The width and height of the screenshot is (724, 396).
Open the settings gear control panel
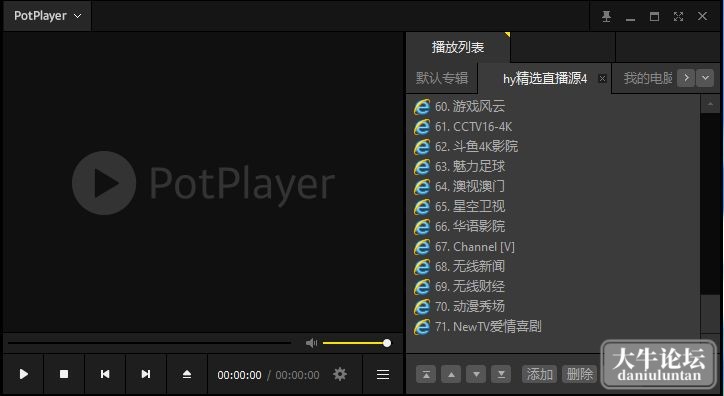tap(340, 374)
